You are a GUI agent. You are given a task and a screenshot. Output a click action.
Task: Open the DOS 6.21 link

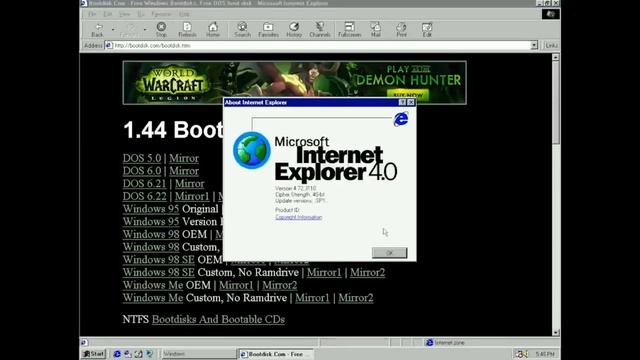[x=144, y=184]
